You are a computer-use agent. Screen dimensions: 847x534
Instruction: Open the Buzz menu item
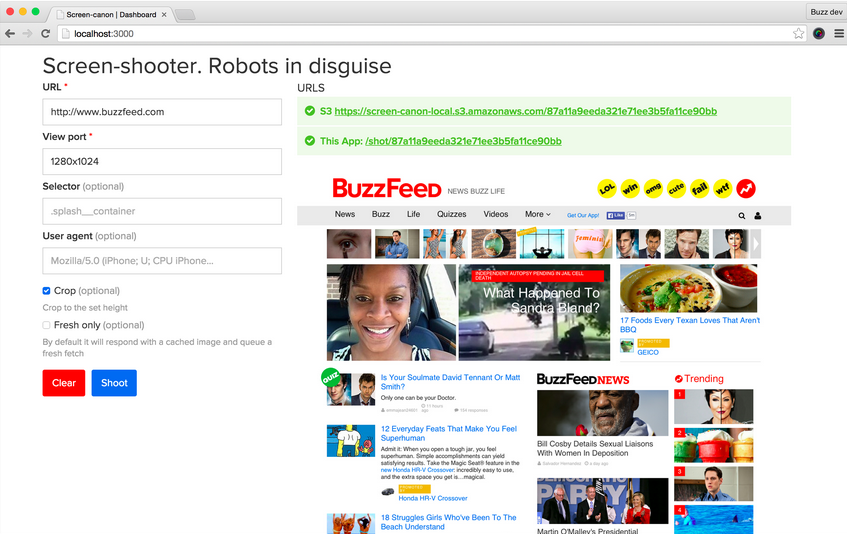[381, 214]
